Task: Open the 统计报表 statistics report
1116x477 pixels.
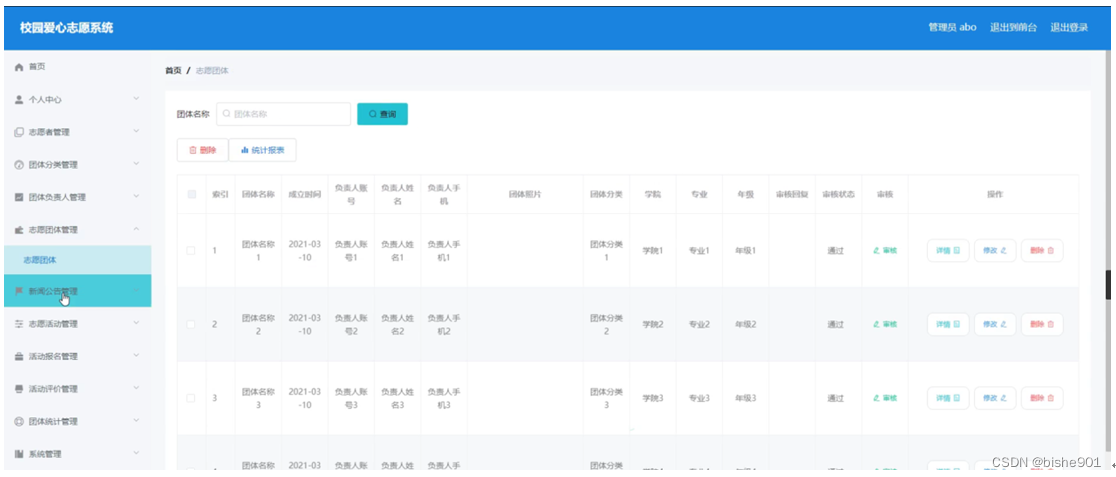Action: pyautogui.click(x=263, y=150)
